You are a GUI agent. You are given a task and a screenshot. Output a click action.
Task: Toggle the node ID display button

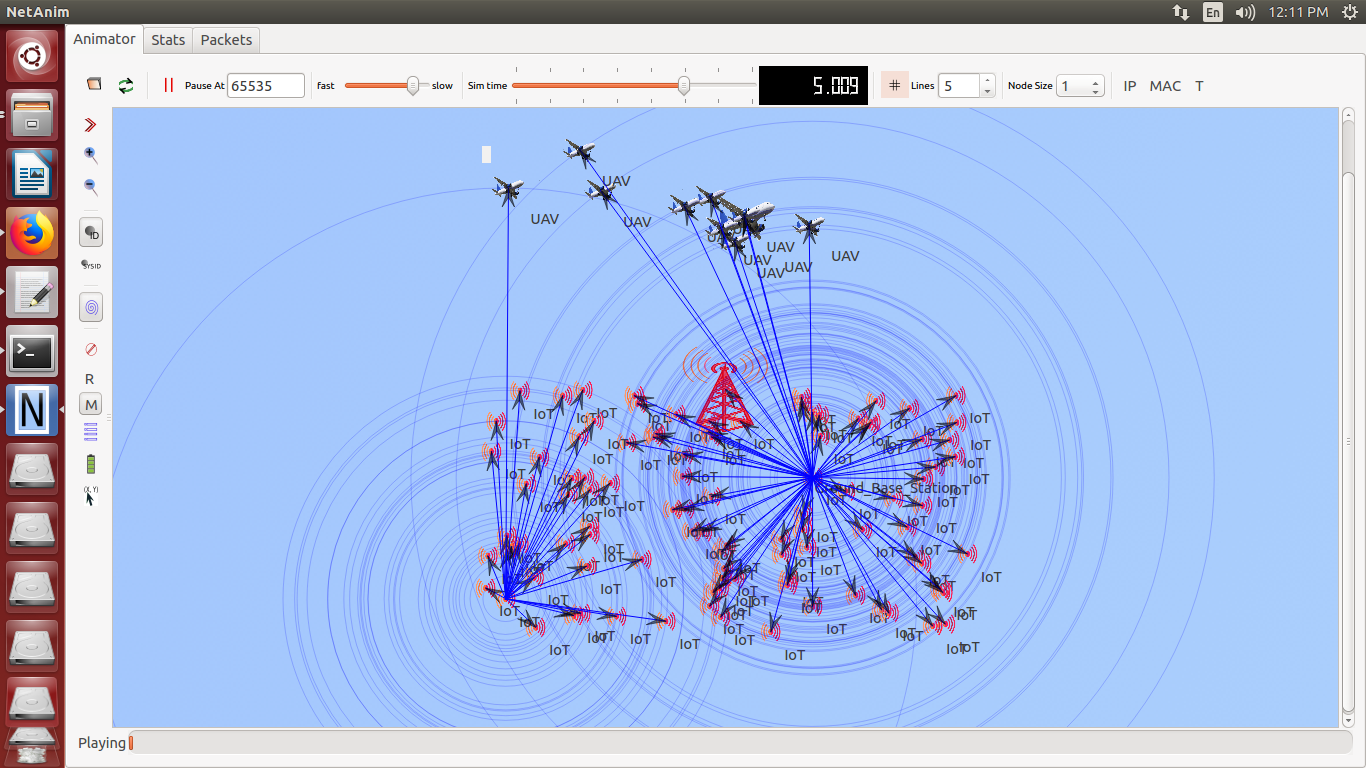(91, 233)
